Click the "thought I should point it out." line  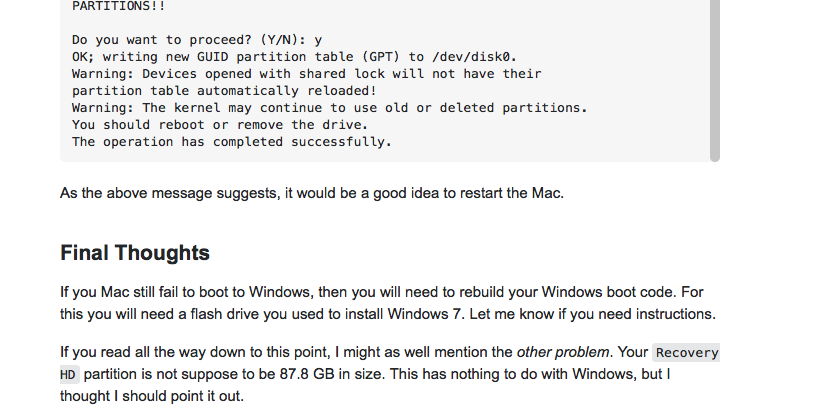coord(151,395)
